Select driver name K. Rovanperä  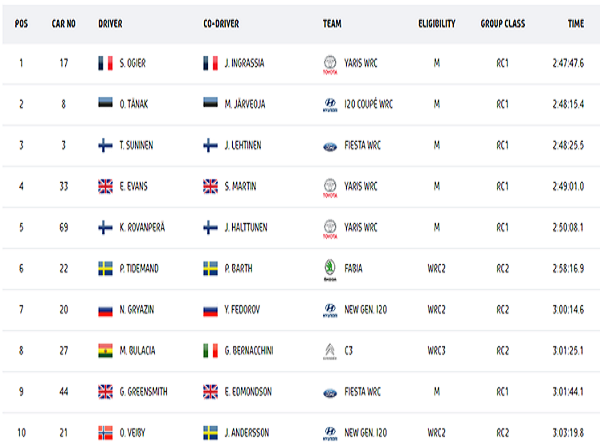coord(142,227)
